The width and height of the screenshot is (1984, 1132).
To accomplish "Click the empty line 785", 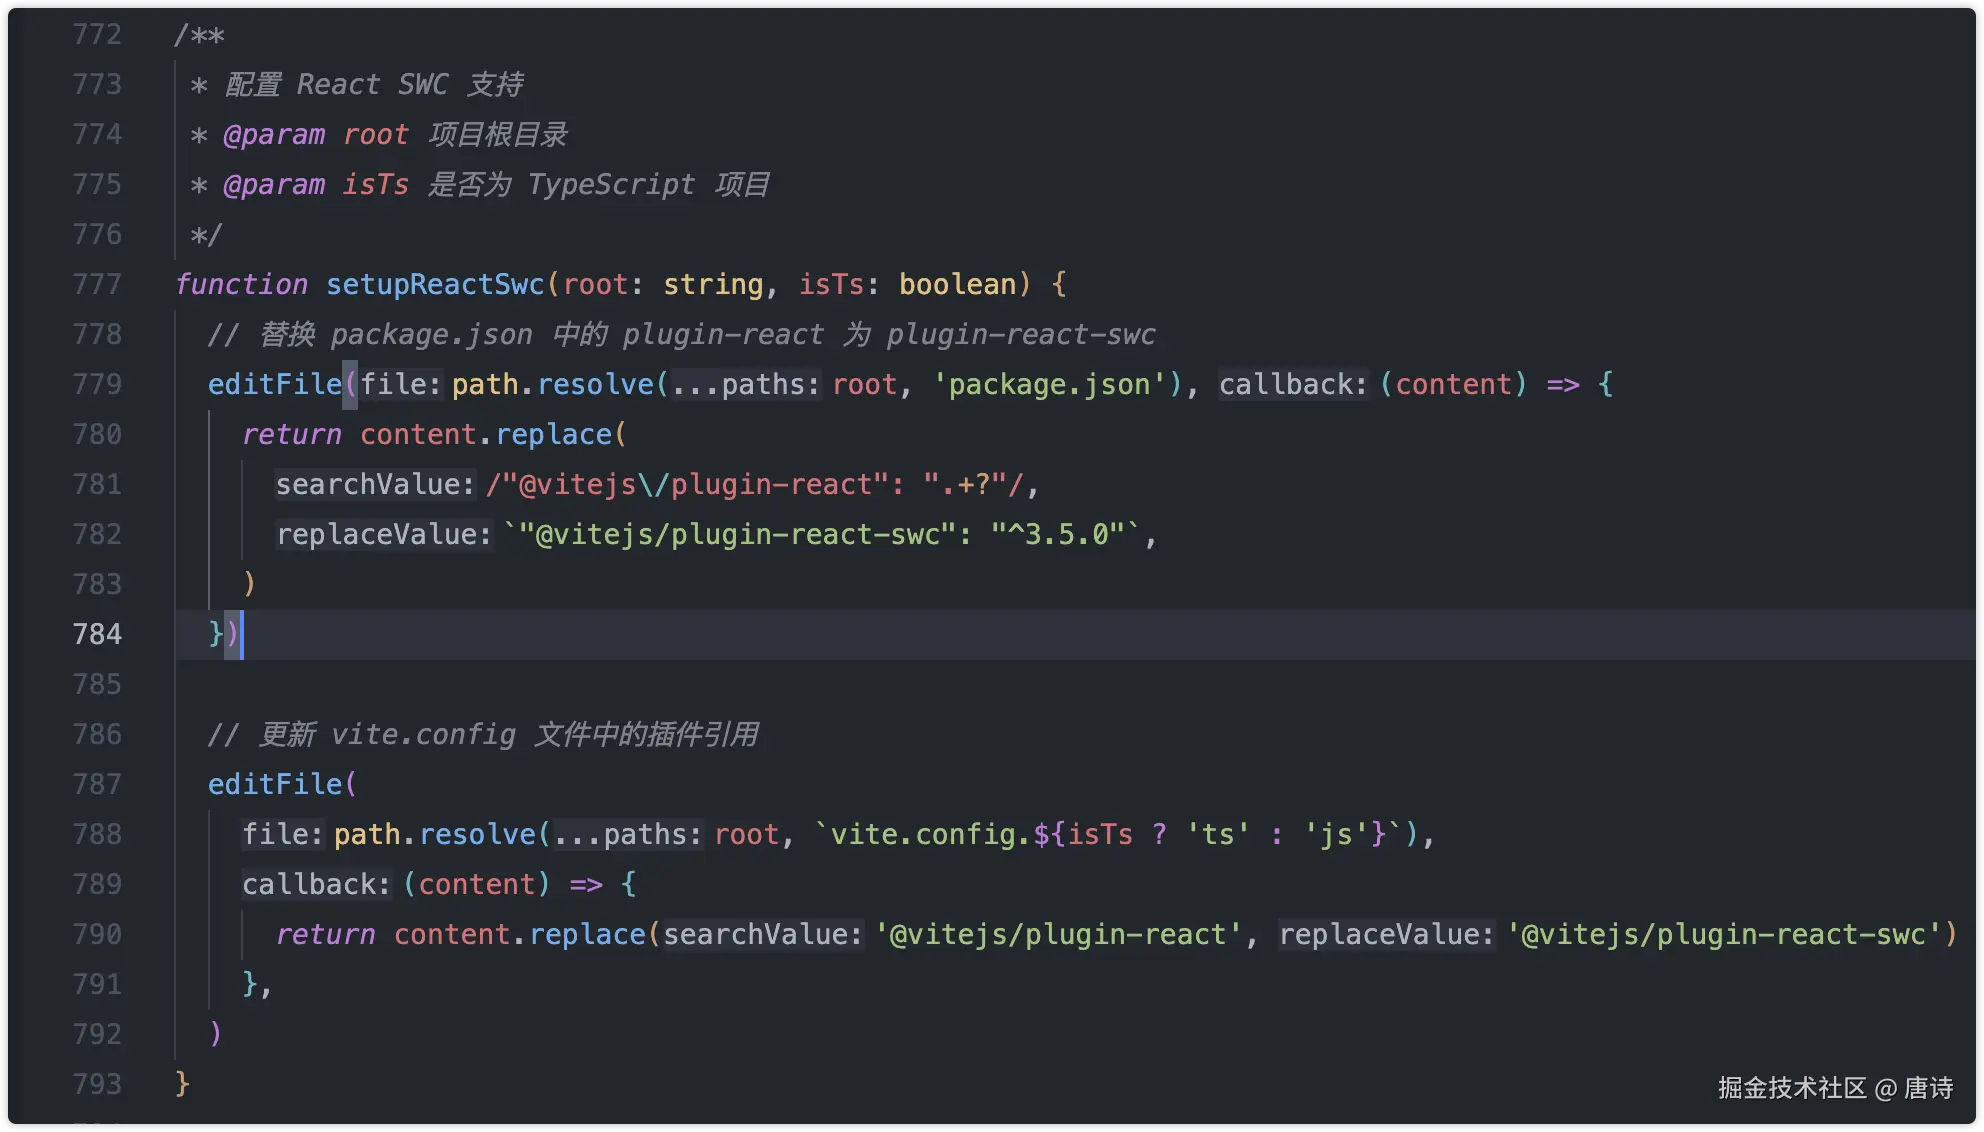I will tap(600, 685).
